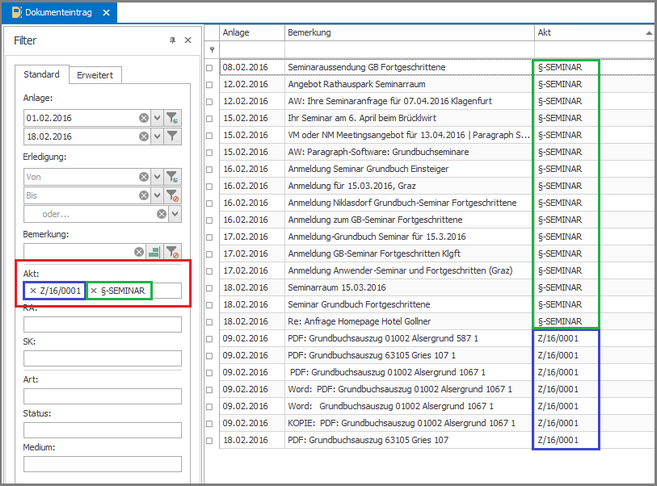657x486 pixels.
Task: Tick checkbox for Angebot Rathauspark Seminarraum
Action: (210, 85)
